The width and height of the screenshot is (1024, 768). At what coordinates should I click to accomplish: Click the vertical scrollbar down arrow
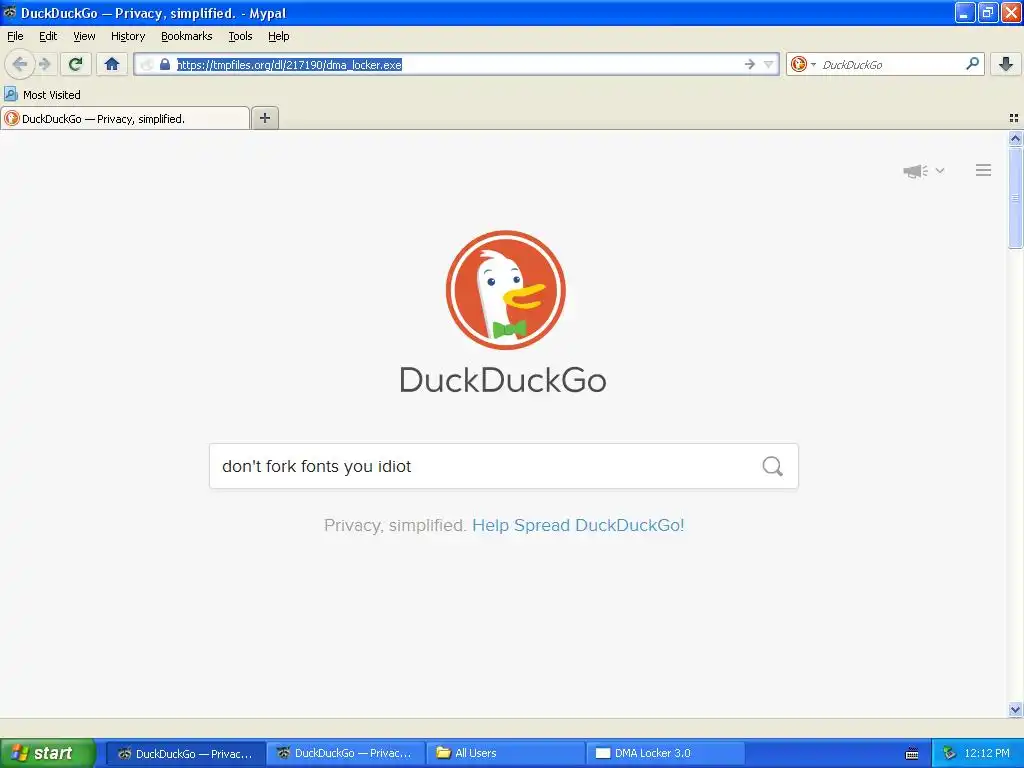click(1015, 710)
